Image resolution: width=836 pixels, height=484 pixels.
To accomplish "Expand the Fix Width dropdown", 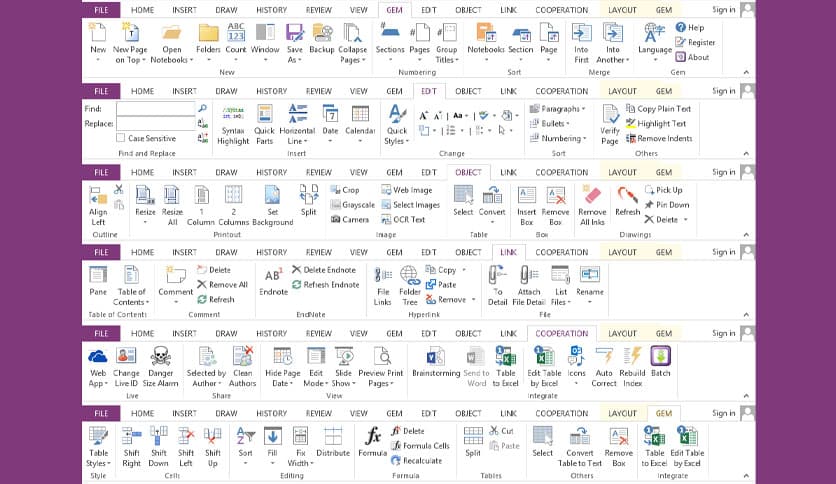I will pos(311,463).
